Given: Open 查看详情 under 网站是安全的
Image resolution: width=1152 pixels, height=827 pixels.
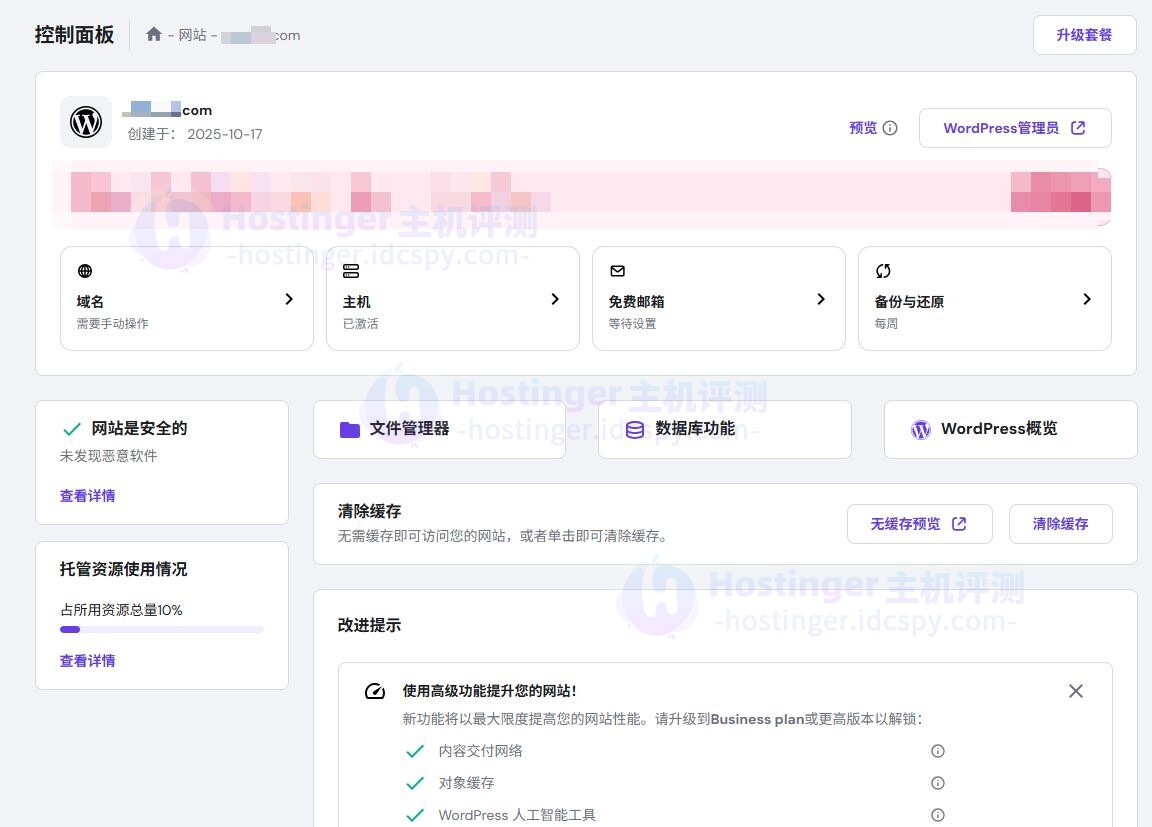Looking at the screenshot, I should pyautogui.click(x=87, y=495).
